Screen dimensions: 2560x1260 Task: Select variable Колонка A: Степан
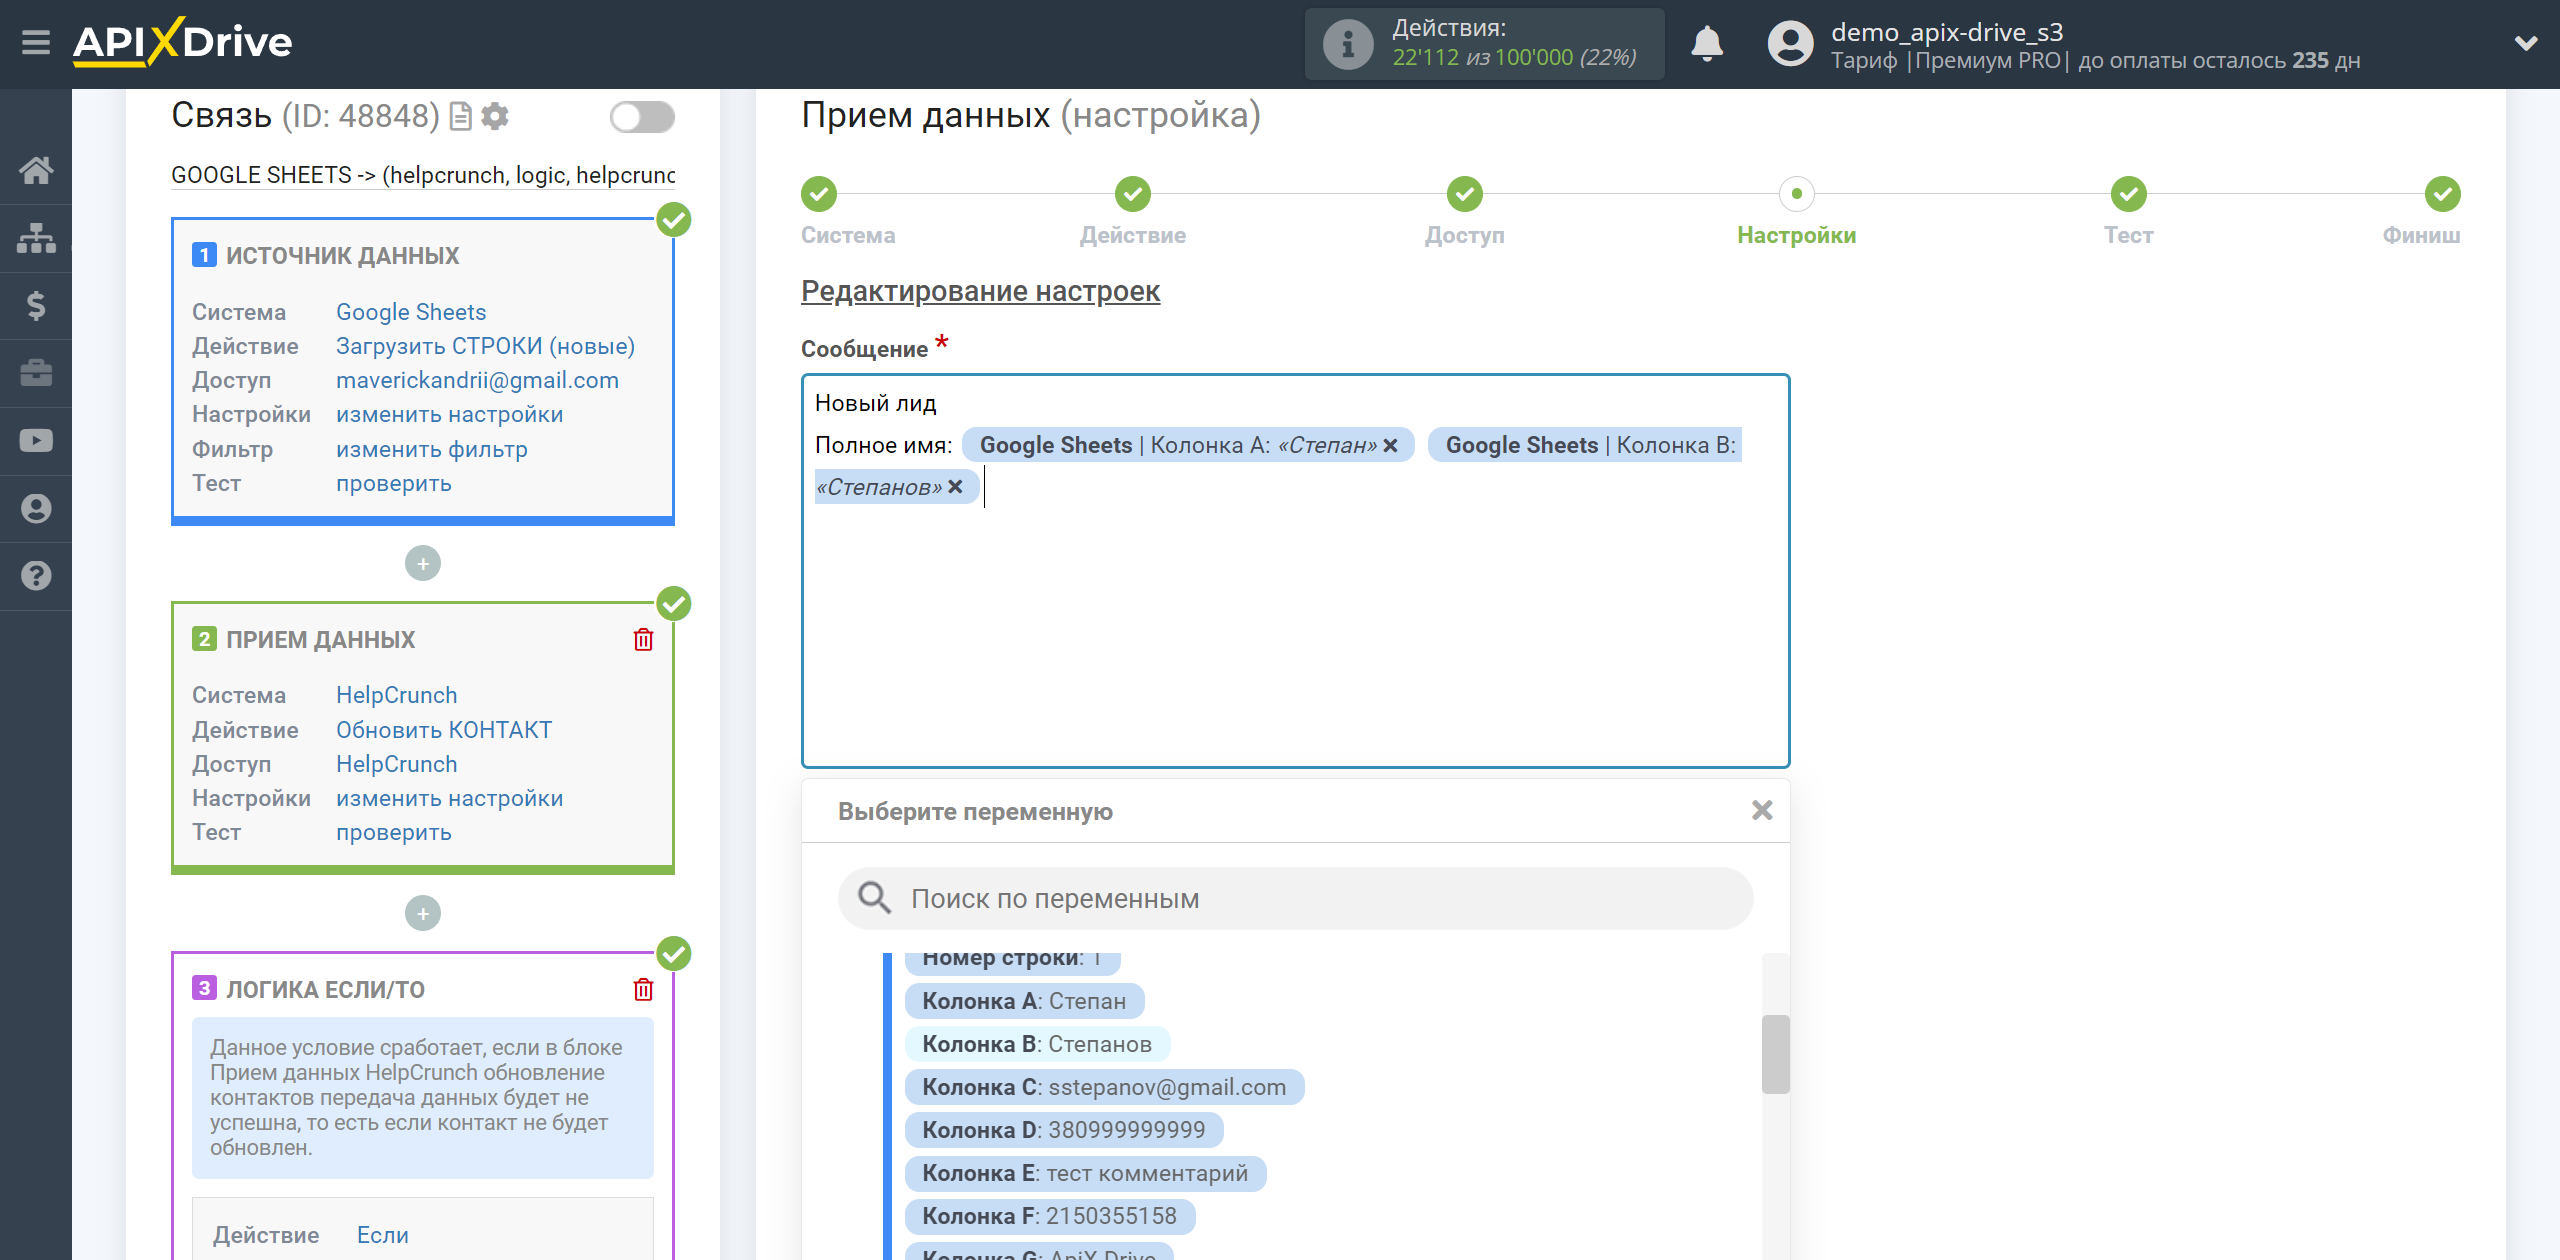click(1024, 1001)
